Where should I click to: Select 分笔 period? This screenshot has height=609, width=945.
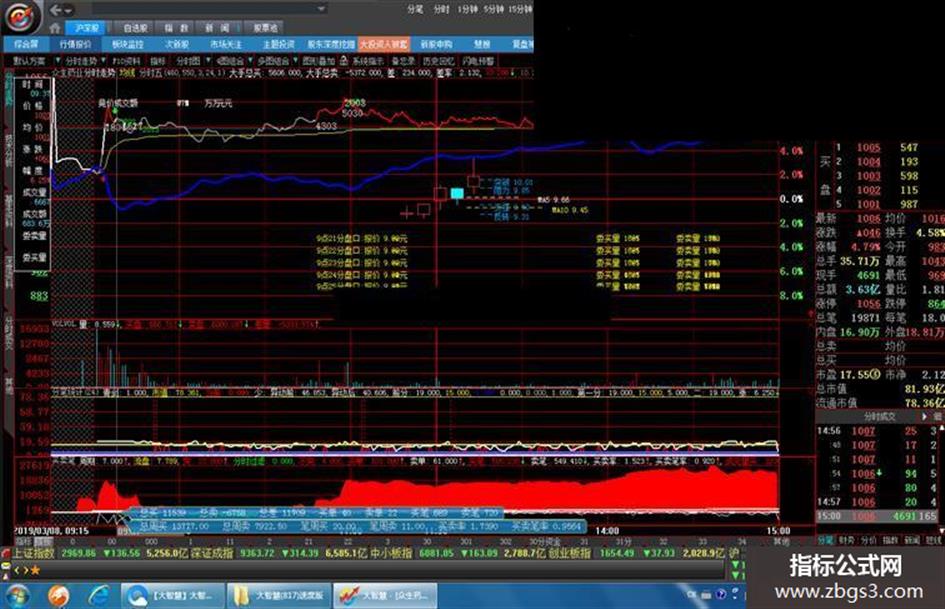point(415,9)
